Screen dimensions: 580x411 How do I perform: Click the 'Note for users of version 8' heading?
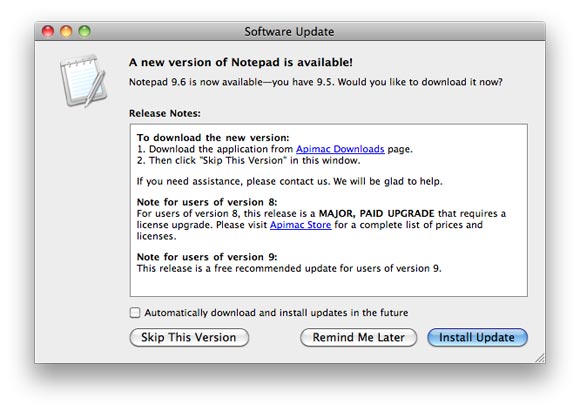pyautogui.click(x=207, y=202)
